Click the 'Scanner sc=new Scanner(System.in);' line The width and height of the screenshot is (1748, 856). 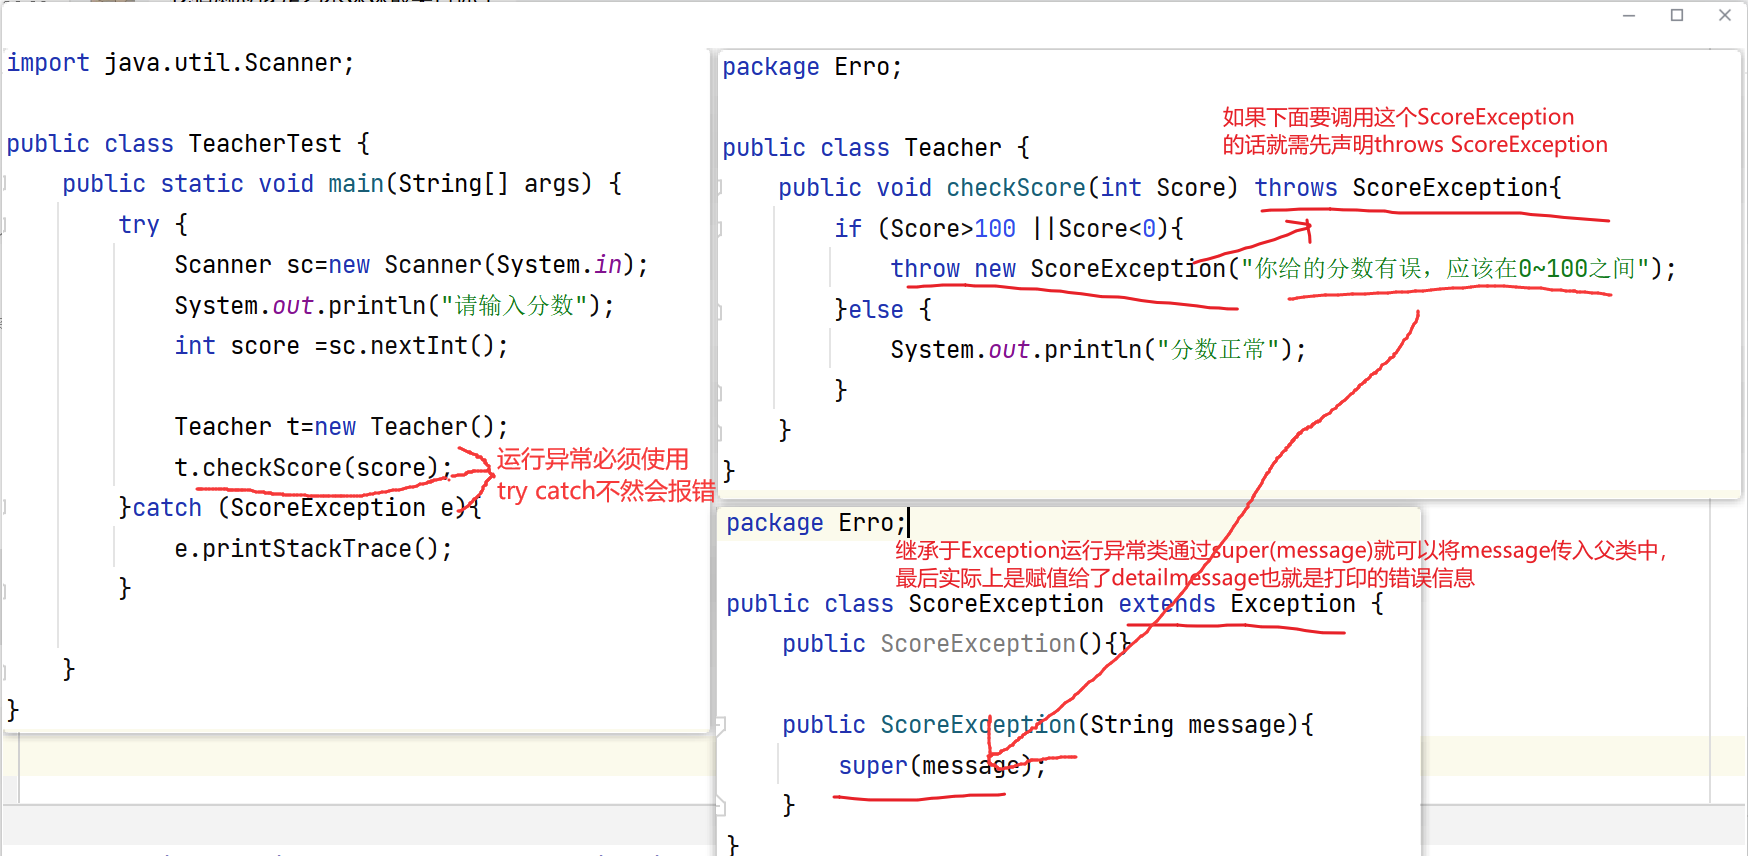pos(411,265)
